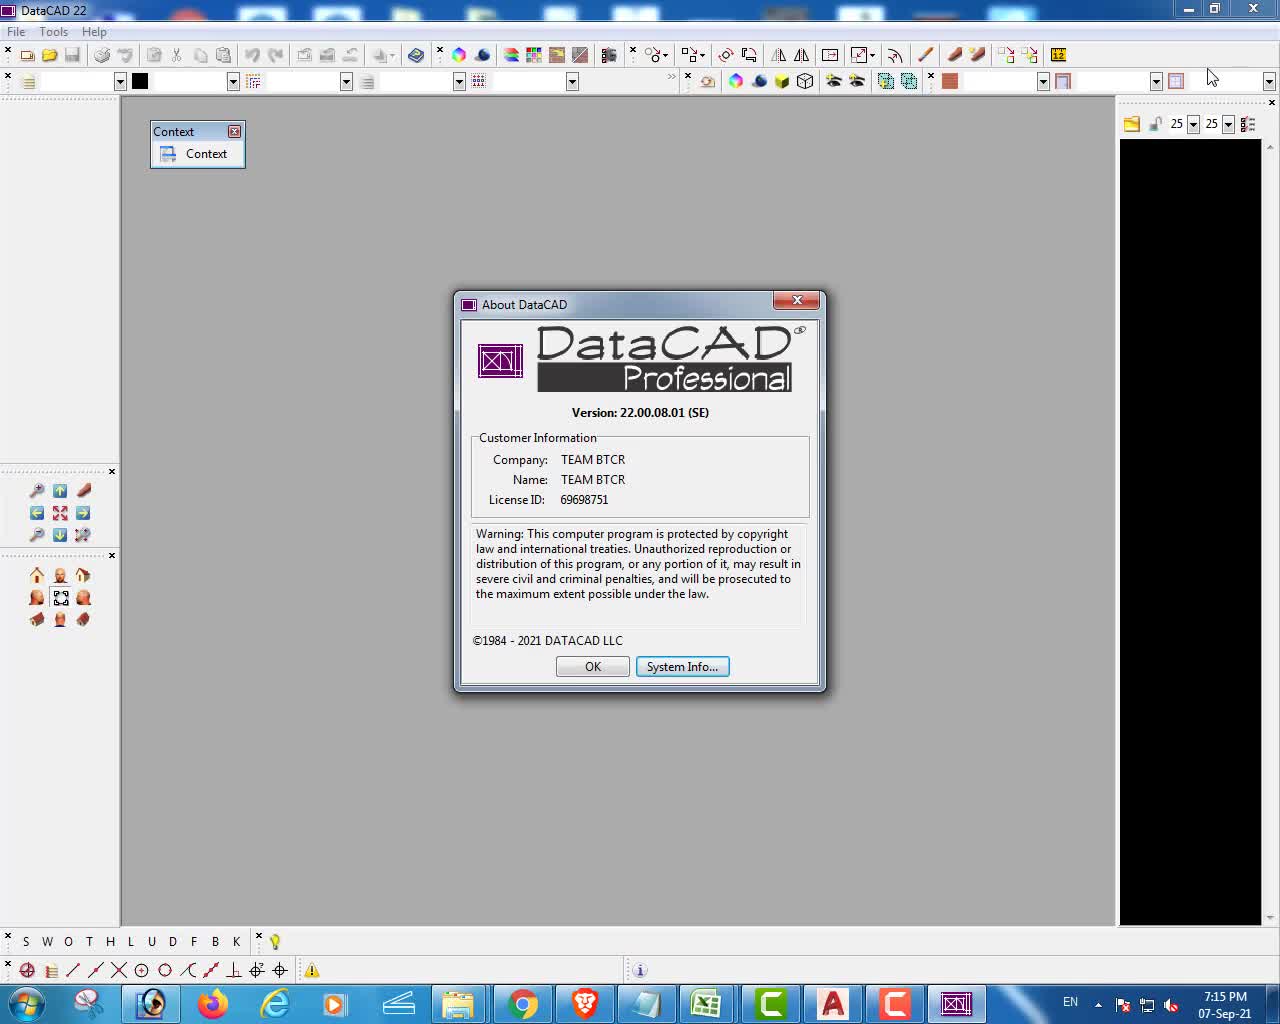Click the offset curve icon
1280x1024 pixels.
click(895, 55)
